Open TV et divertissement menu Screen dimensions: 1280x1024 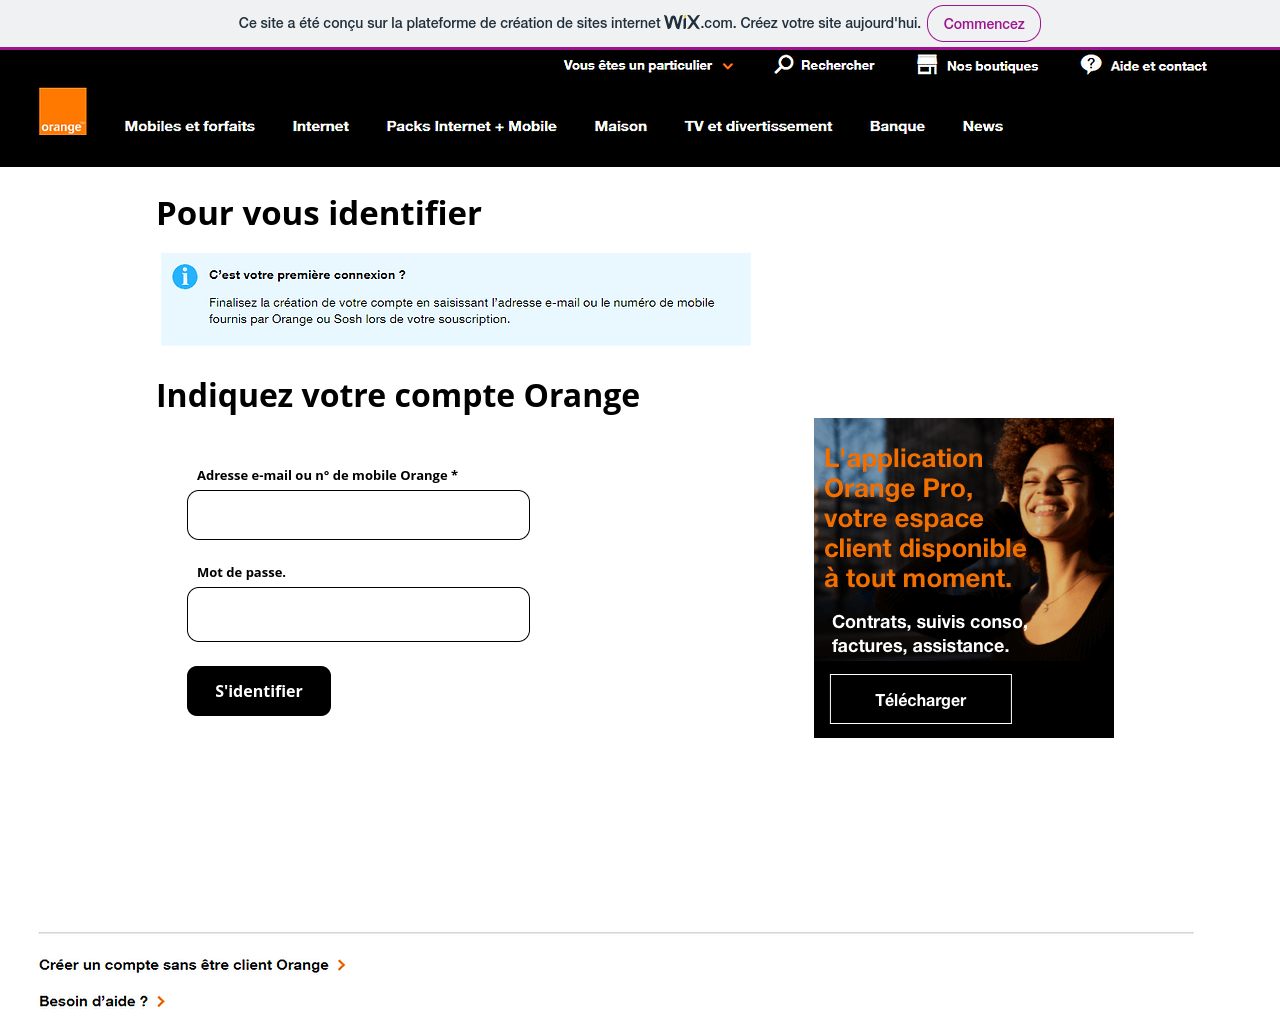(x=758, y=126)
